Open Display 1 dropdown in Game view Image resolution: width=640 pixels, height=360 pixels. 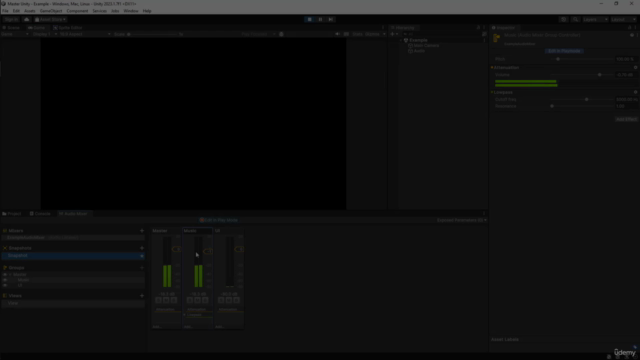[44, 34]
